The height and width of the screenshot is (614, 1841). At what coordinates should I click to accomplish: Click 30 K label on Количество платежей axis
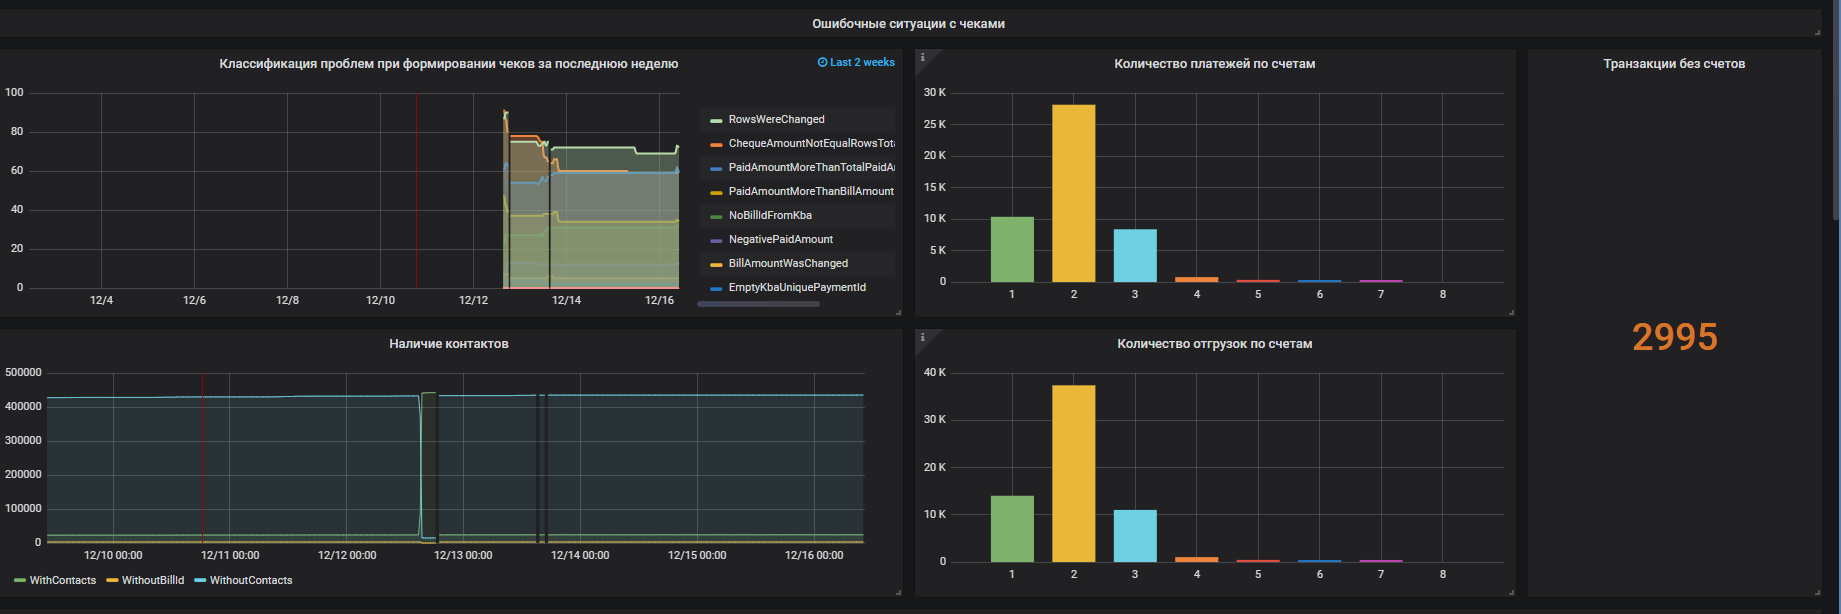tap(934, 92)
